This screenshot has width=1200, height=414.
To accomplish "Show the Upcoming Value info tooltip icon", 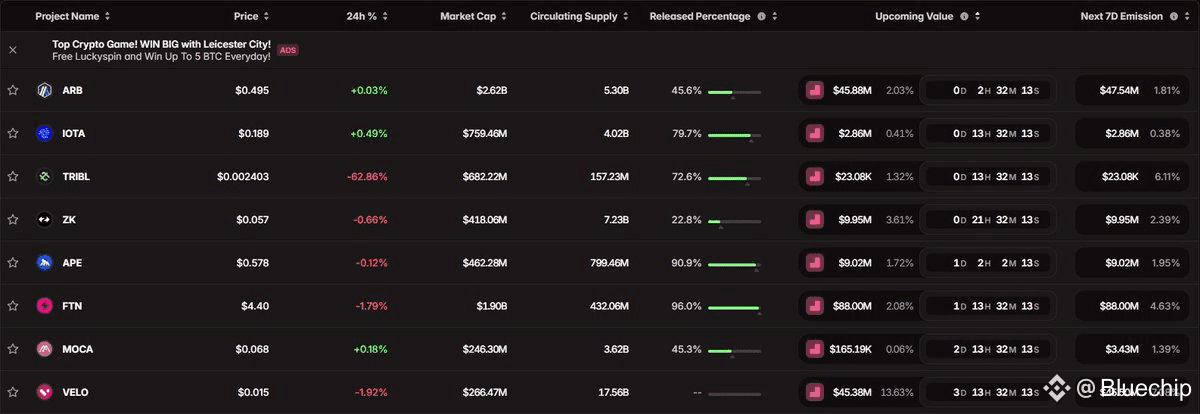I will [964, 16].
